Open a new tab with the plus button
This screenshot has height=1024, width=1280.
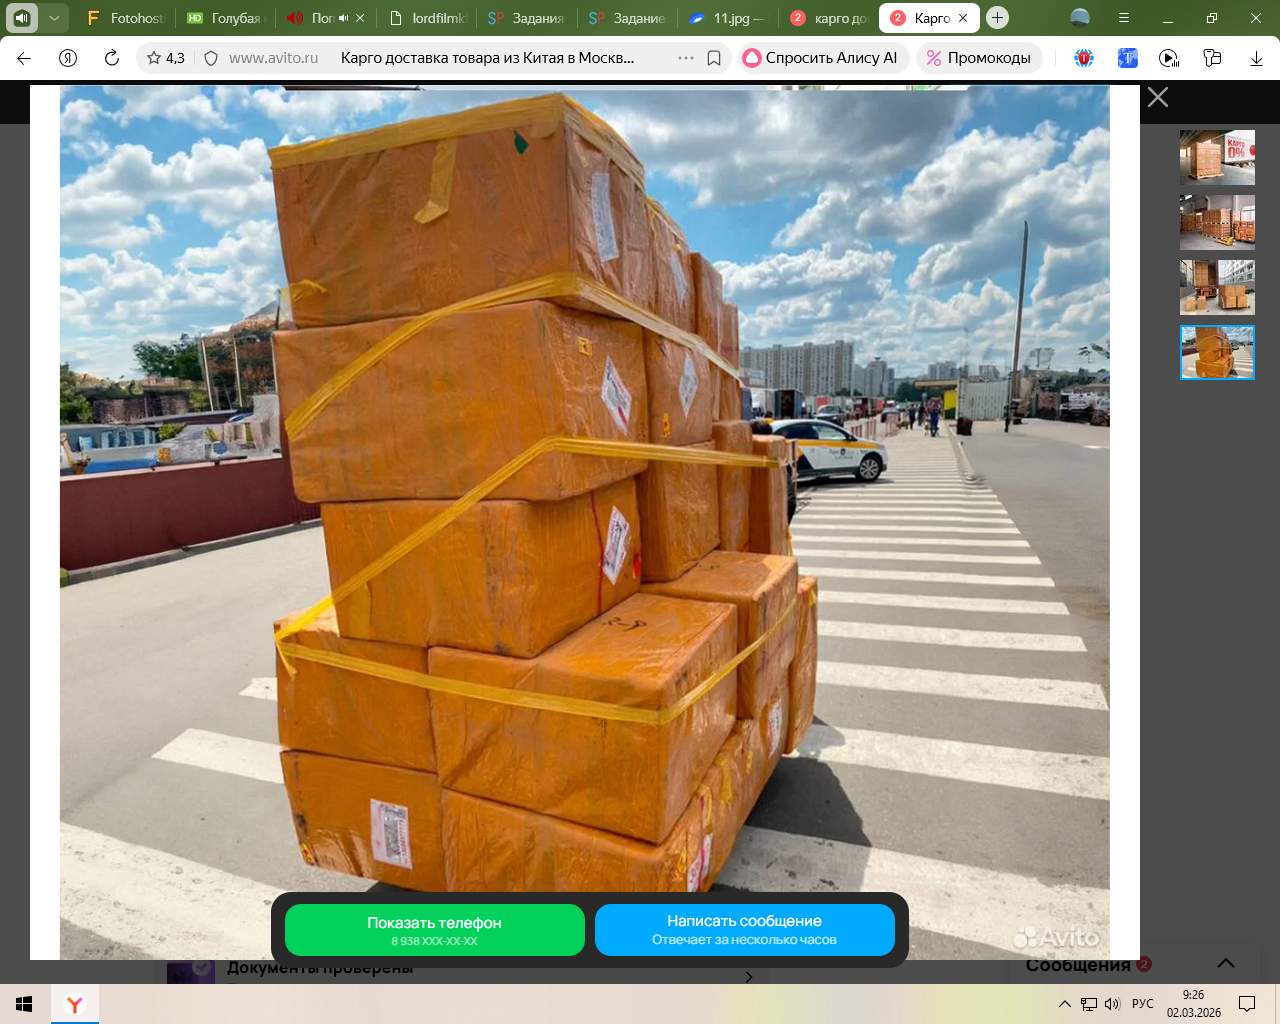(997, 18)
